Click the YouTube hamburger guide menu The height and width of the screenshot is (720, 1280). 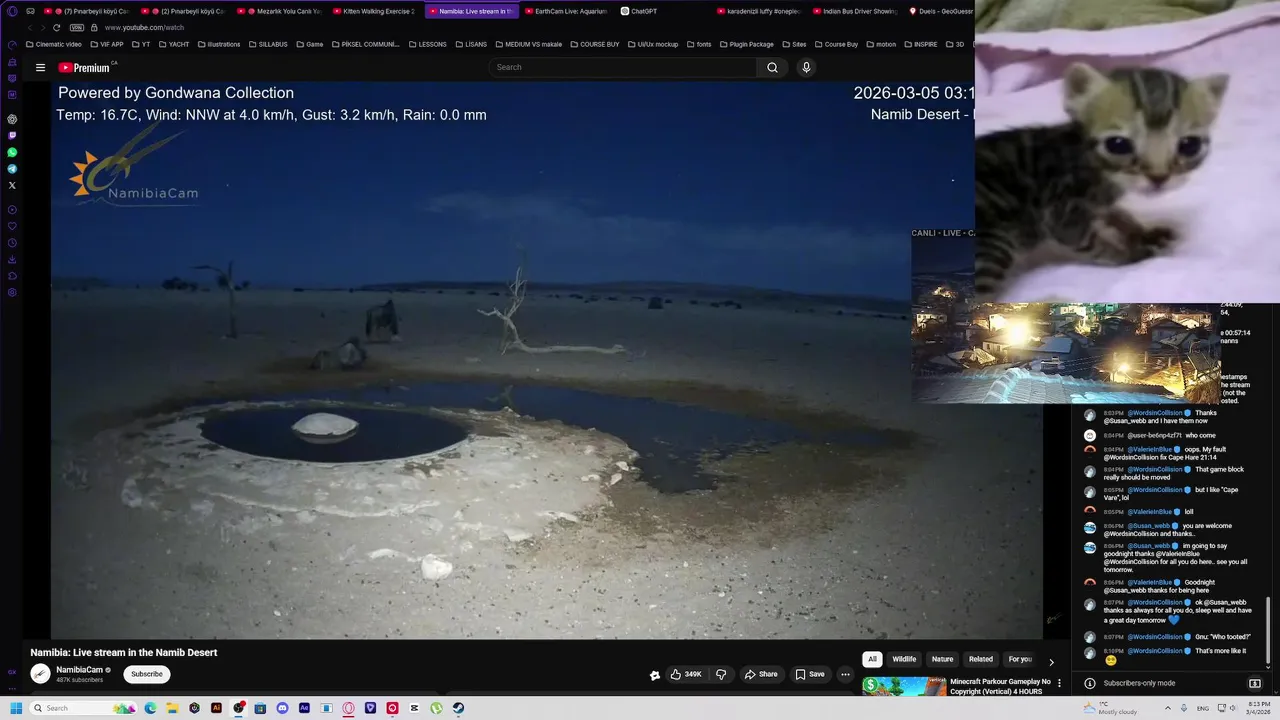tap(40, 68)
